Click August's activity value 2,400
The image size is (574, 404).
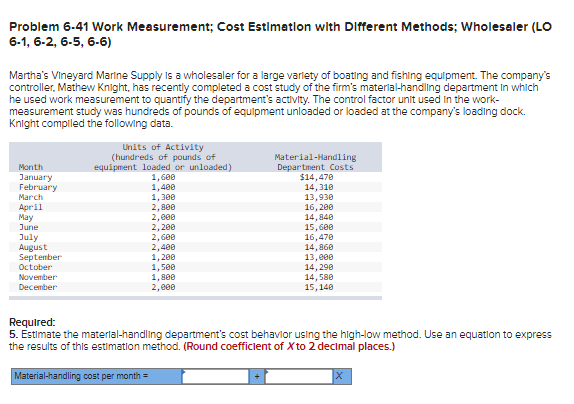tap(163, 247)
